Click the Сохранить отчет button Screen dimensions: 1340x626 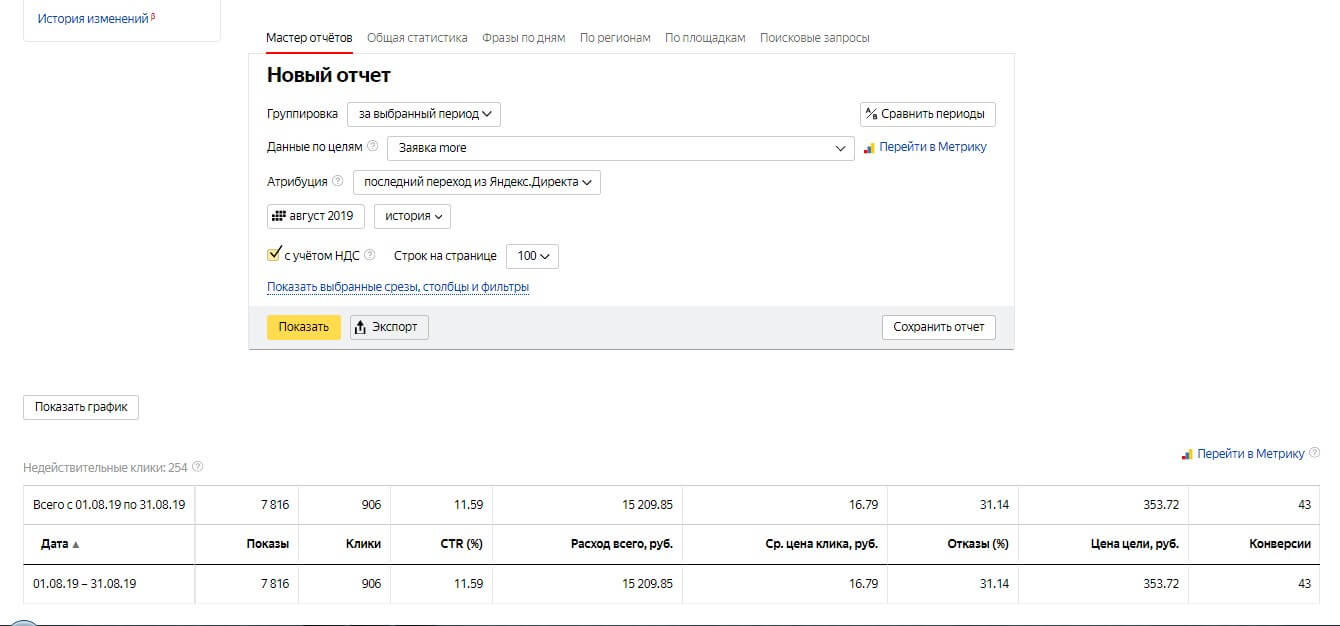(938, 327)
